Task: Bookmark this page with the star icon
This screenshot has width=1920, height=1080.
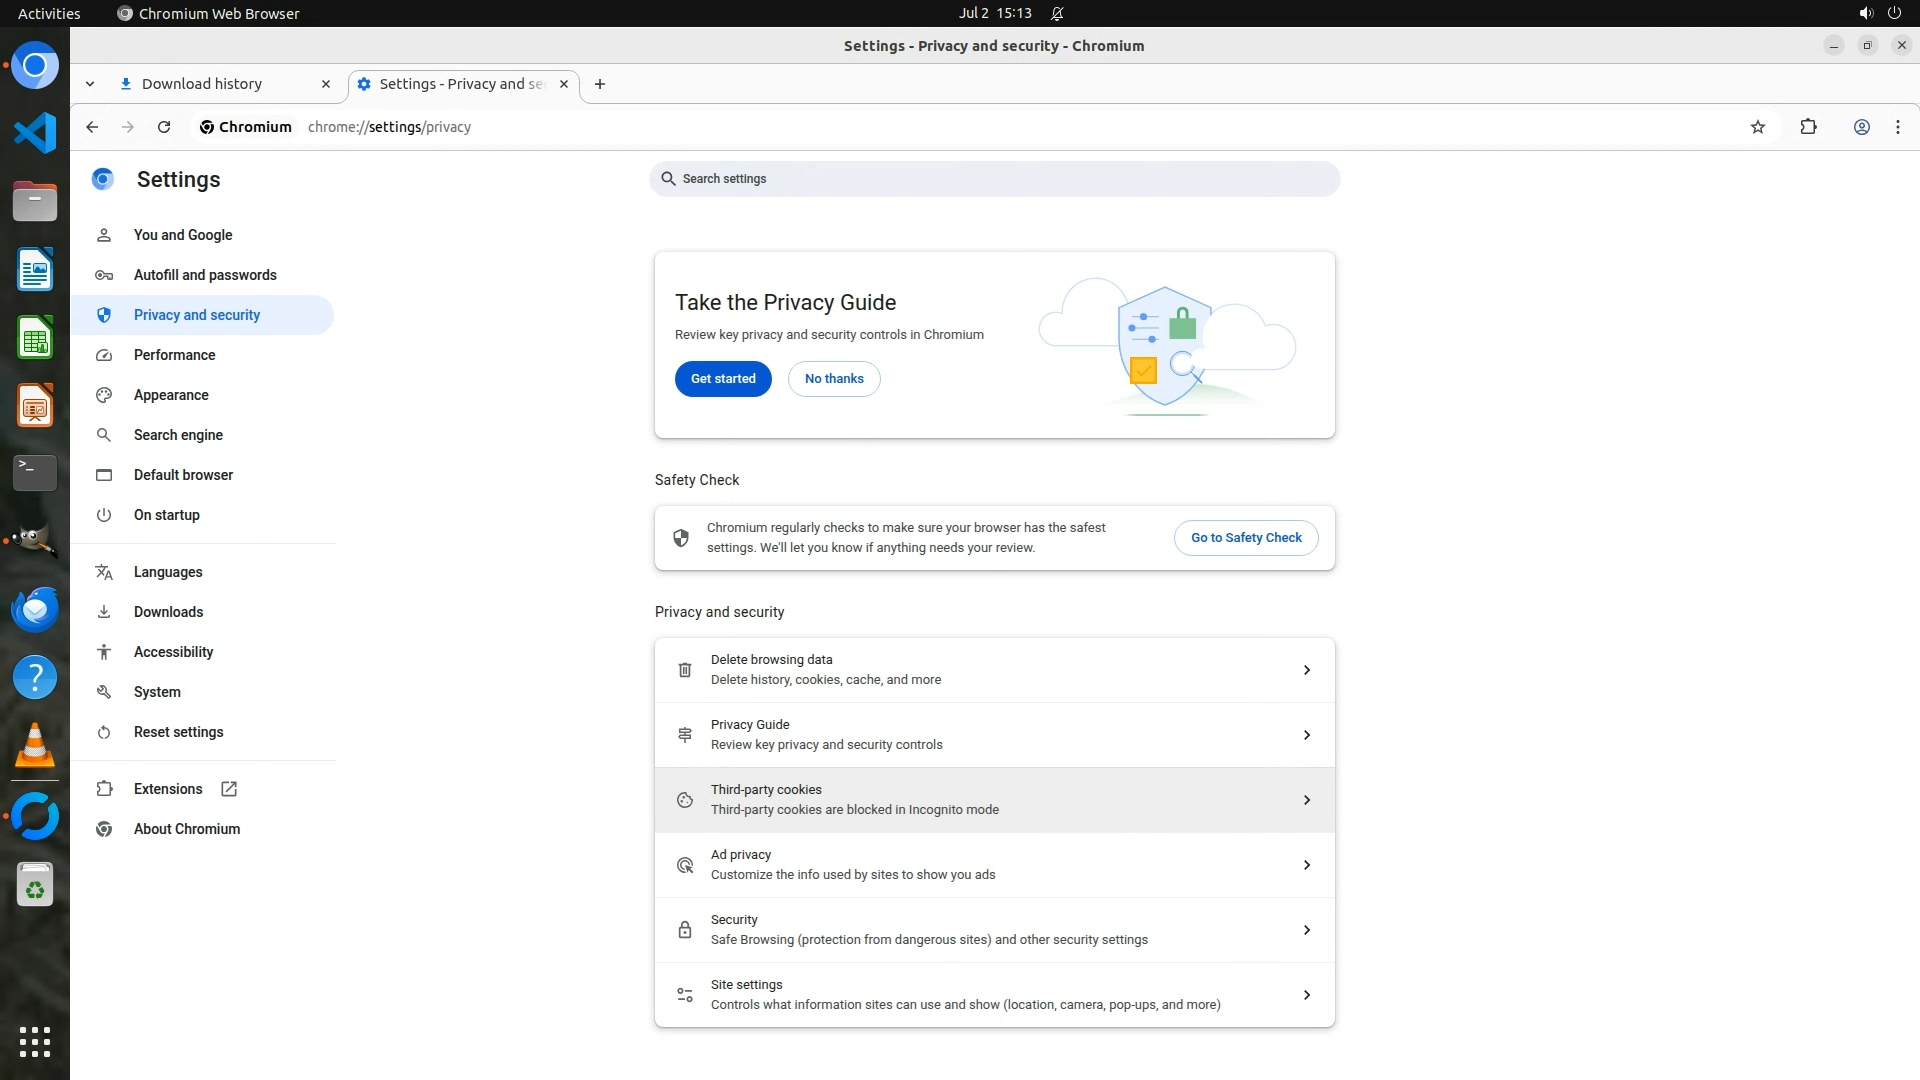Action: point(1758,127)
